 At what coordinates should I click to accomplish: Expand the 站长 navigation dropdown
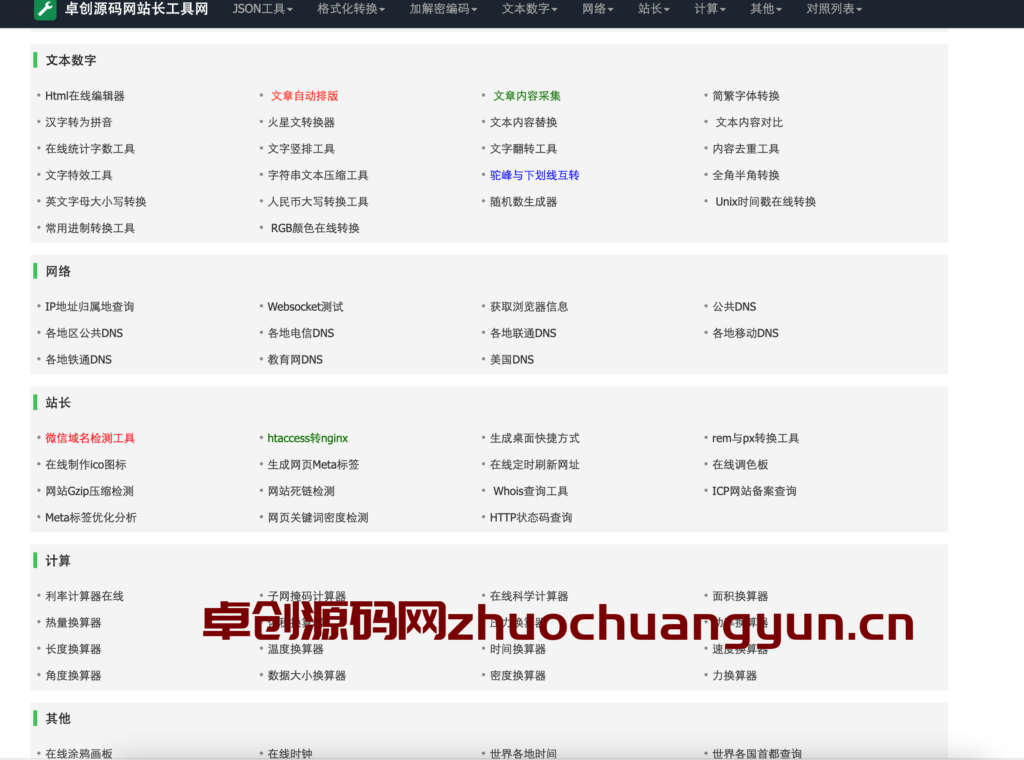tap(654, 9)
